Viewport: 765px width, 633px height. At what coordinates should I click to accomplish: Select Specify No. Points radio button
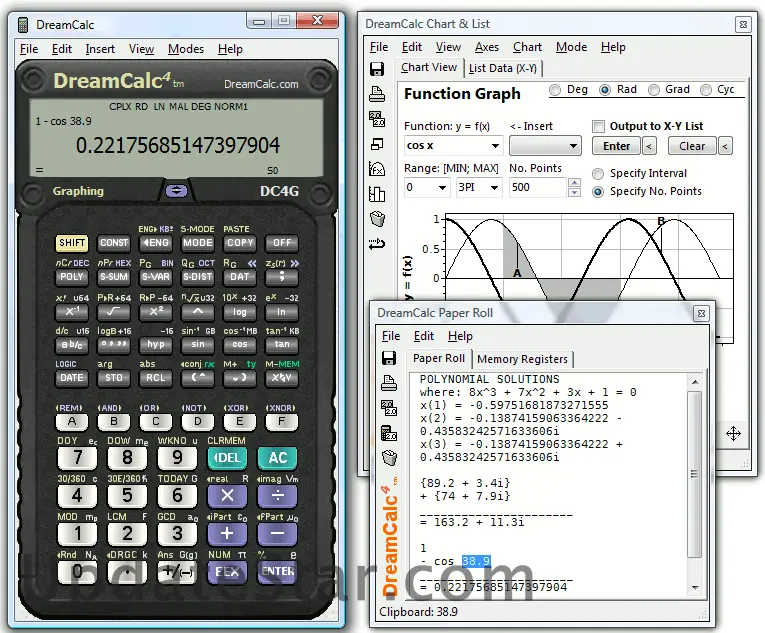pyautogui.click(x=598, y=192)
